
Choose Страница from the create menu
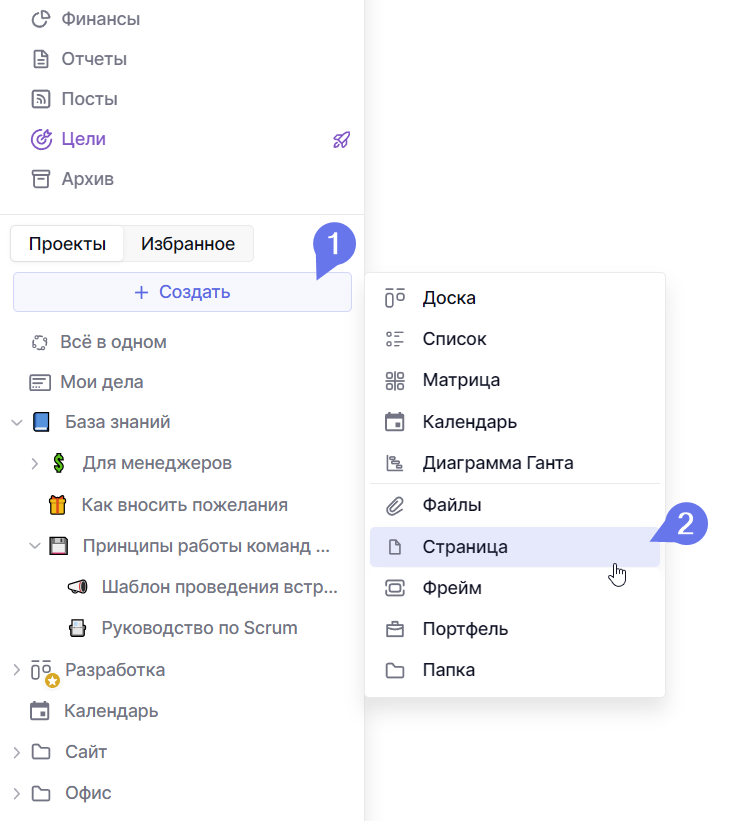465,547
